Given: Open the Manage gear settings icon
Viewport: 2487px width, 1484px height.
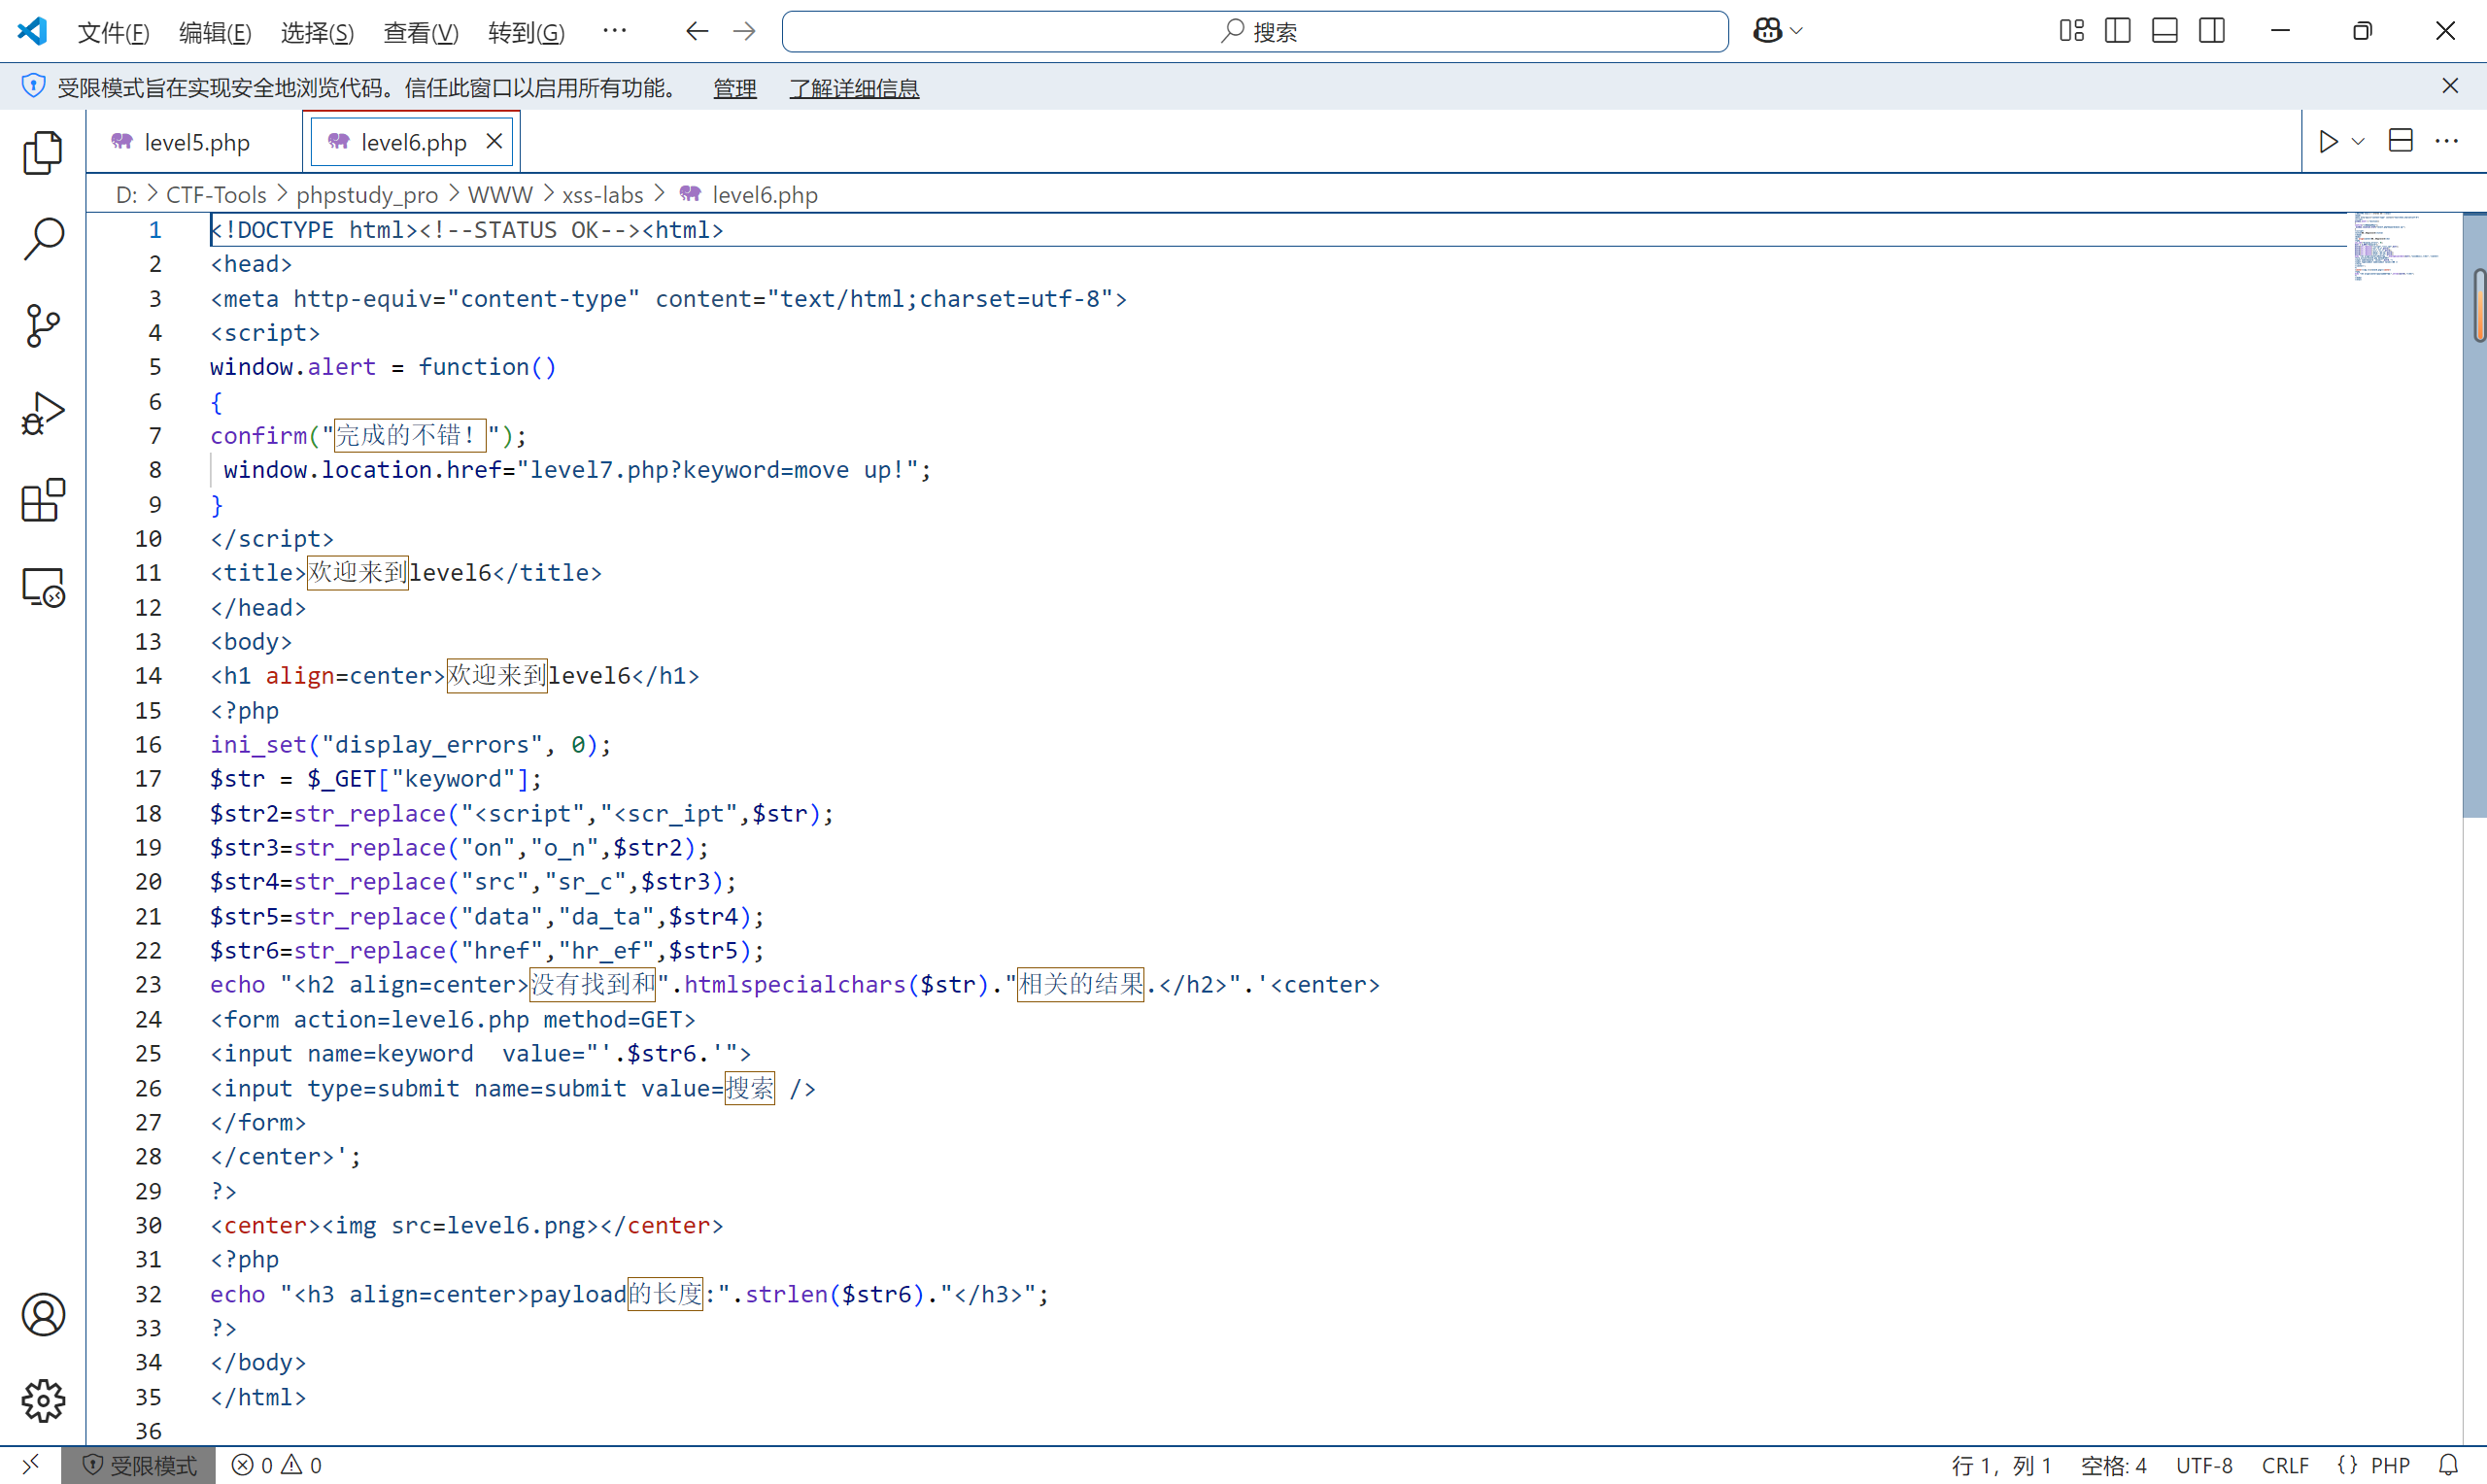Looking at the screenshot, I should pyautogui.click(x=43, y=1401).
